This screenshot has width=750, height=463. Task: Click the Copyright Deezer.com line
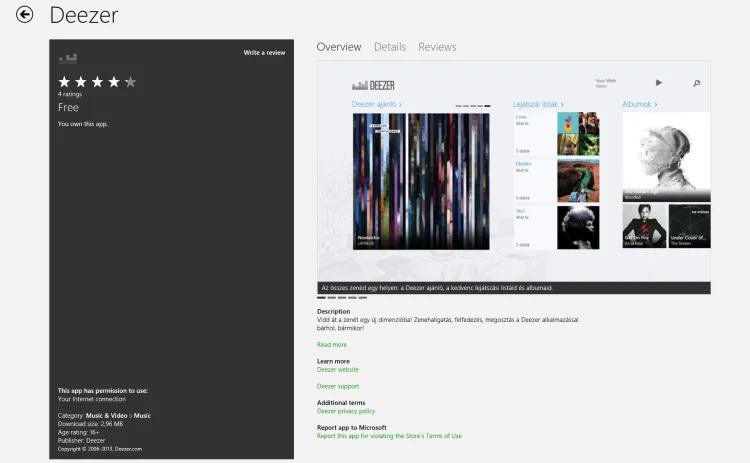99,449
